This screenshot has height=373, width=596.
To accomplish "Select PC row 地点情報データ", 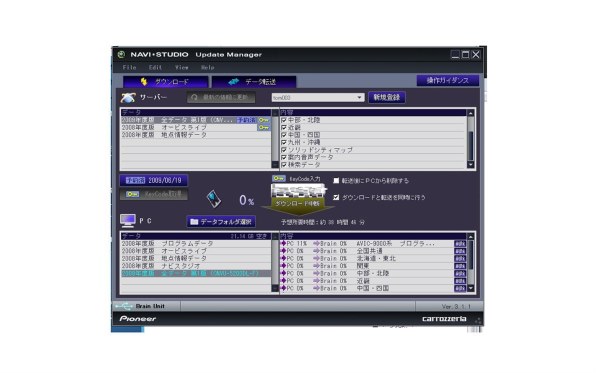I will coord(196,258).
